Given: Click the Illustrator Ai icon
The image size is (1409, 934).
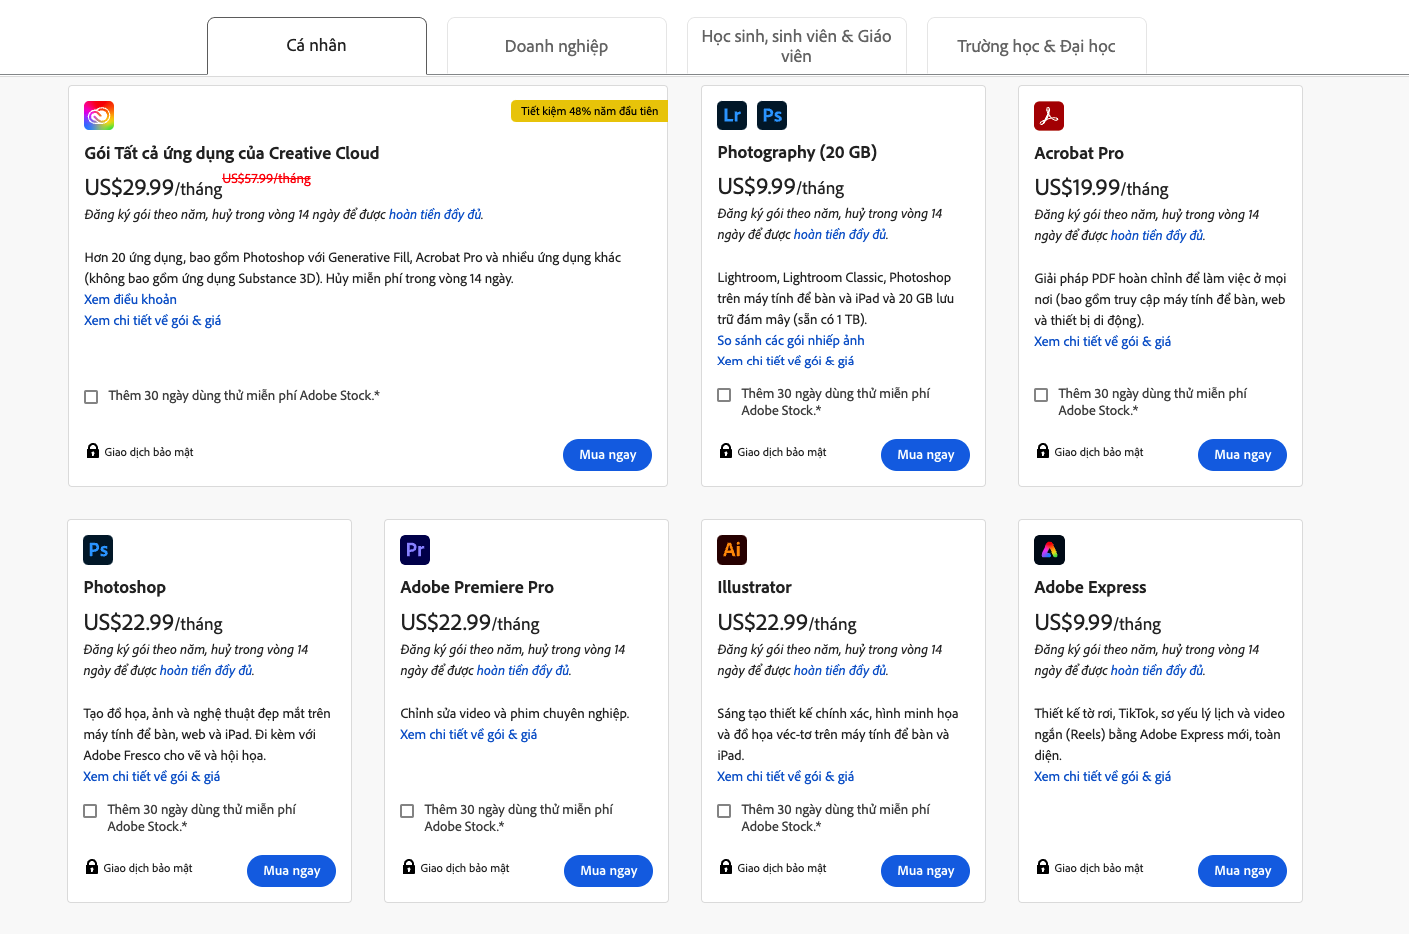Looking at the screenshot, I should (x=732, y=550).
